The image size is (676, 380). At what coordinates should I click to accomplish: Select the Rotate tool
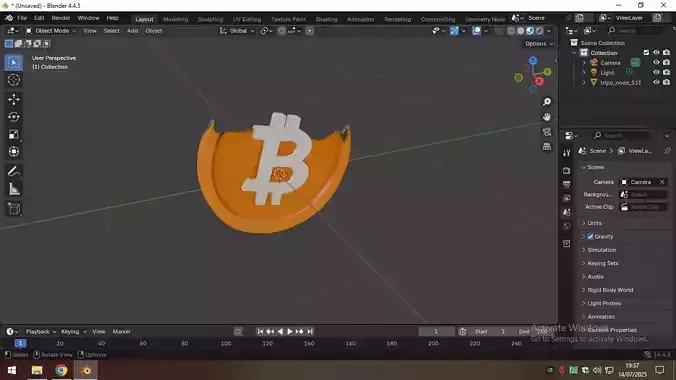(14, 117)
